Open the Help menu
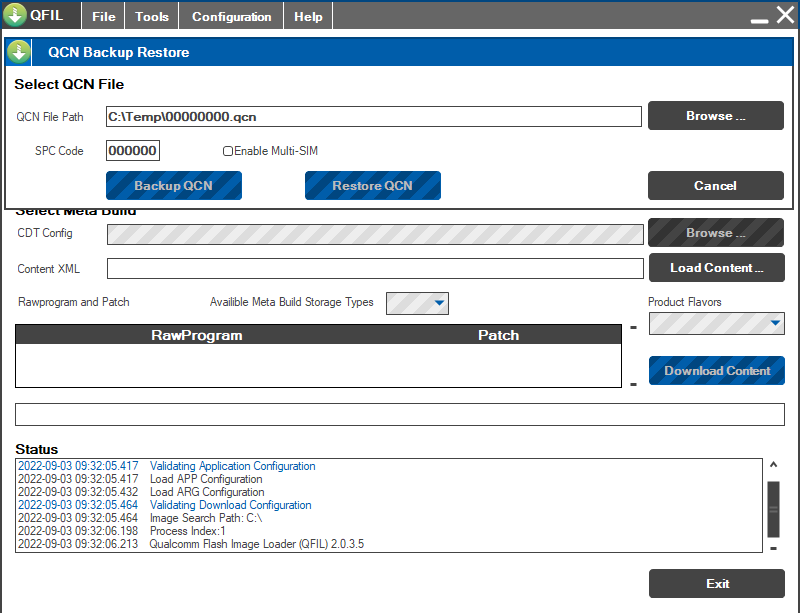800x613 pixels. (308, 16)
